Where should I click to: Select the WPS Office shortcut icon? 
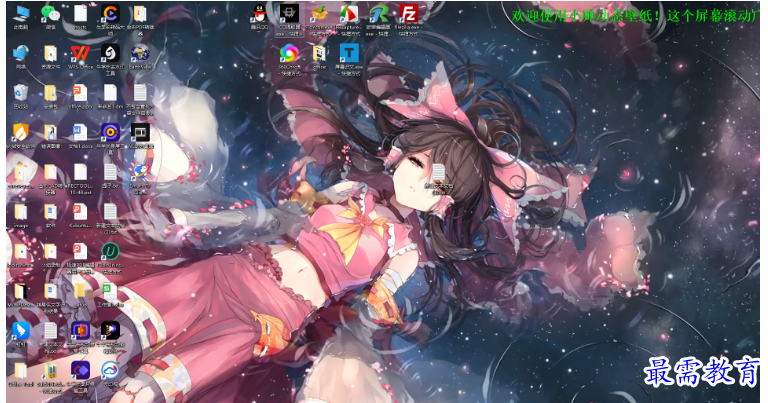80,53
